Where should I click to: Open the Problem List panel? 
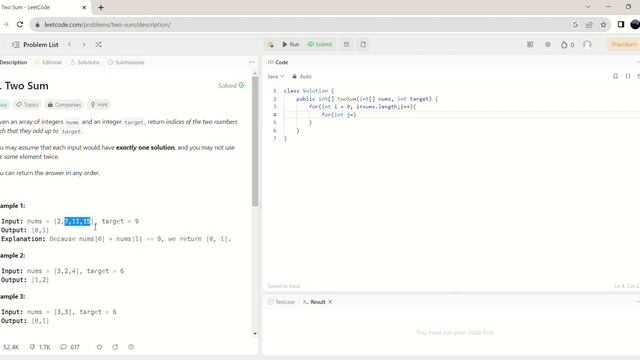[x=36, y=44]
